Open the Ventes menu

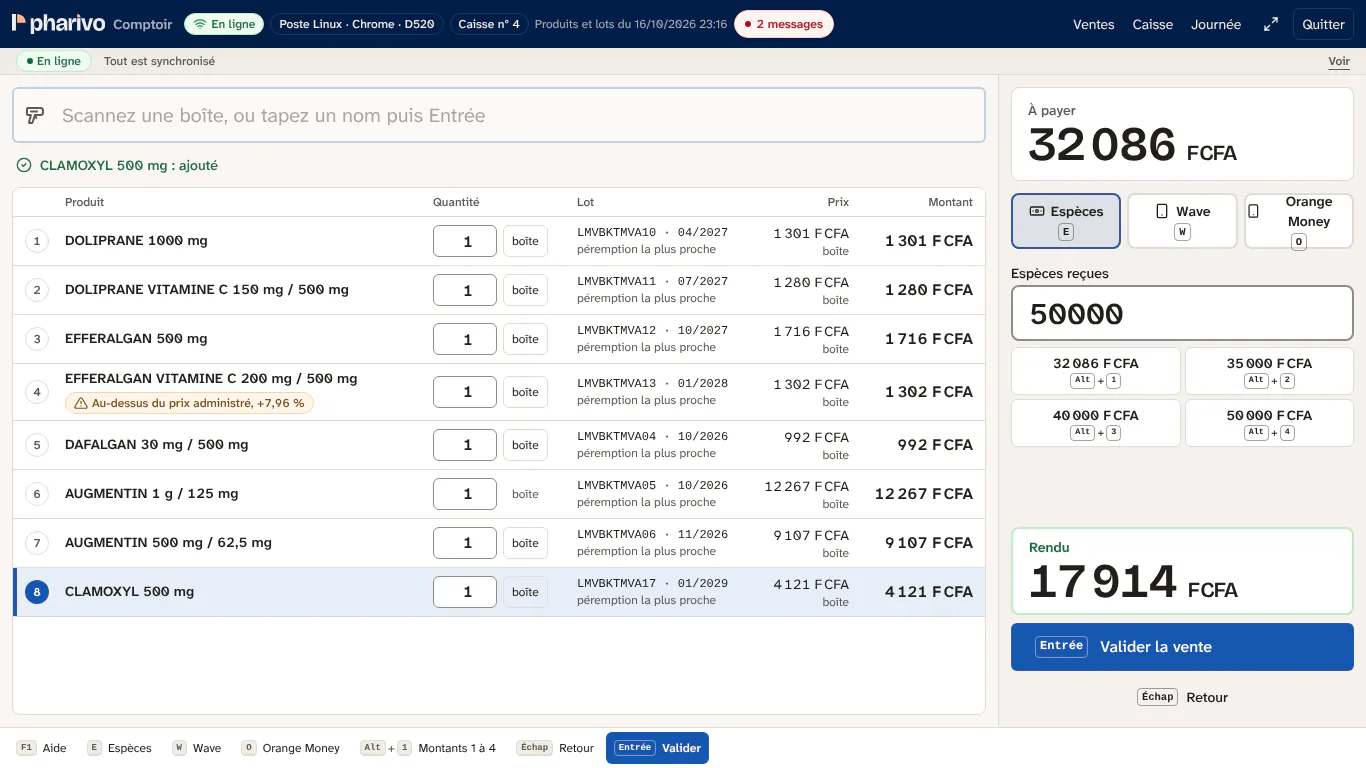[x=1094, y=24]
